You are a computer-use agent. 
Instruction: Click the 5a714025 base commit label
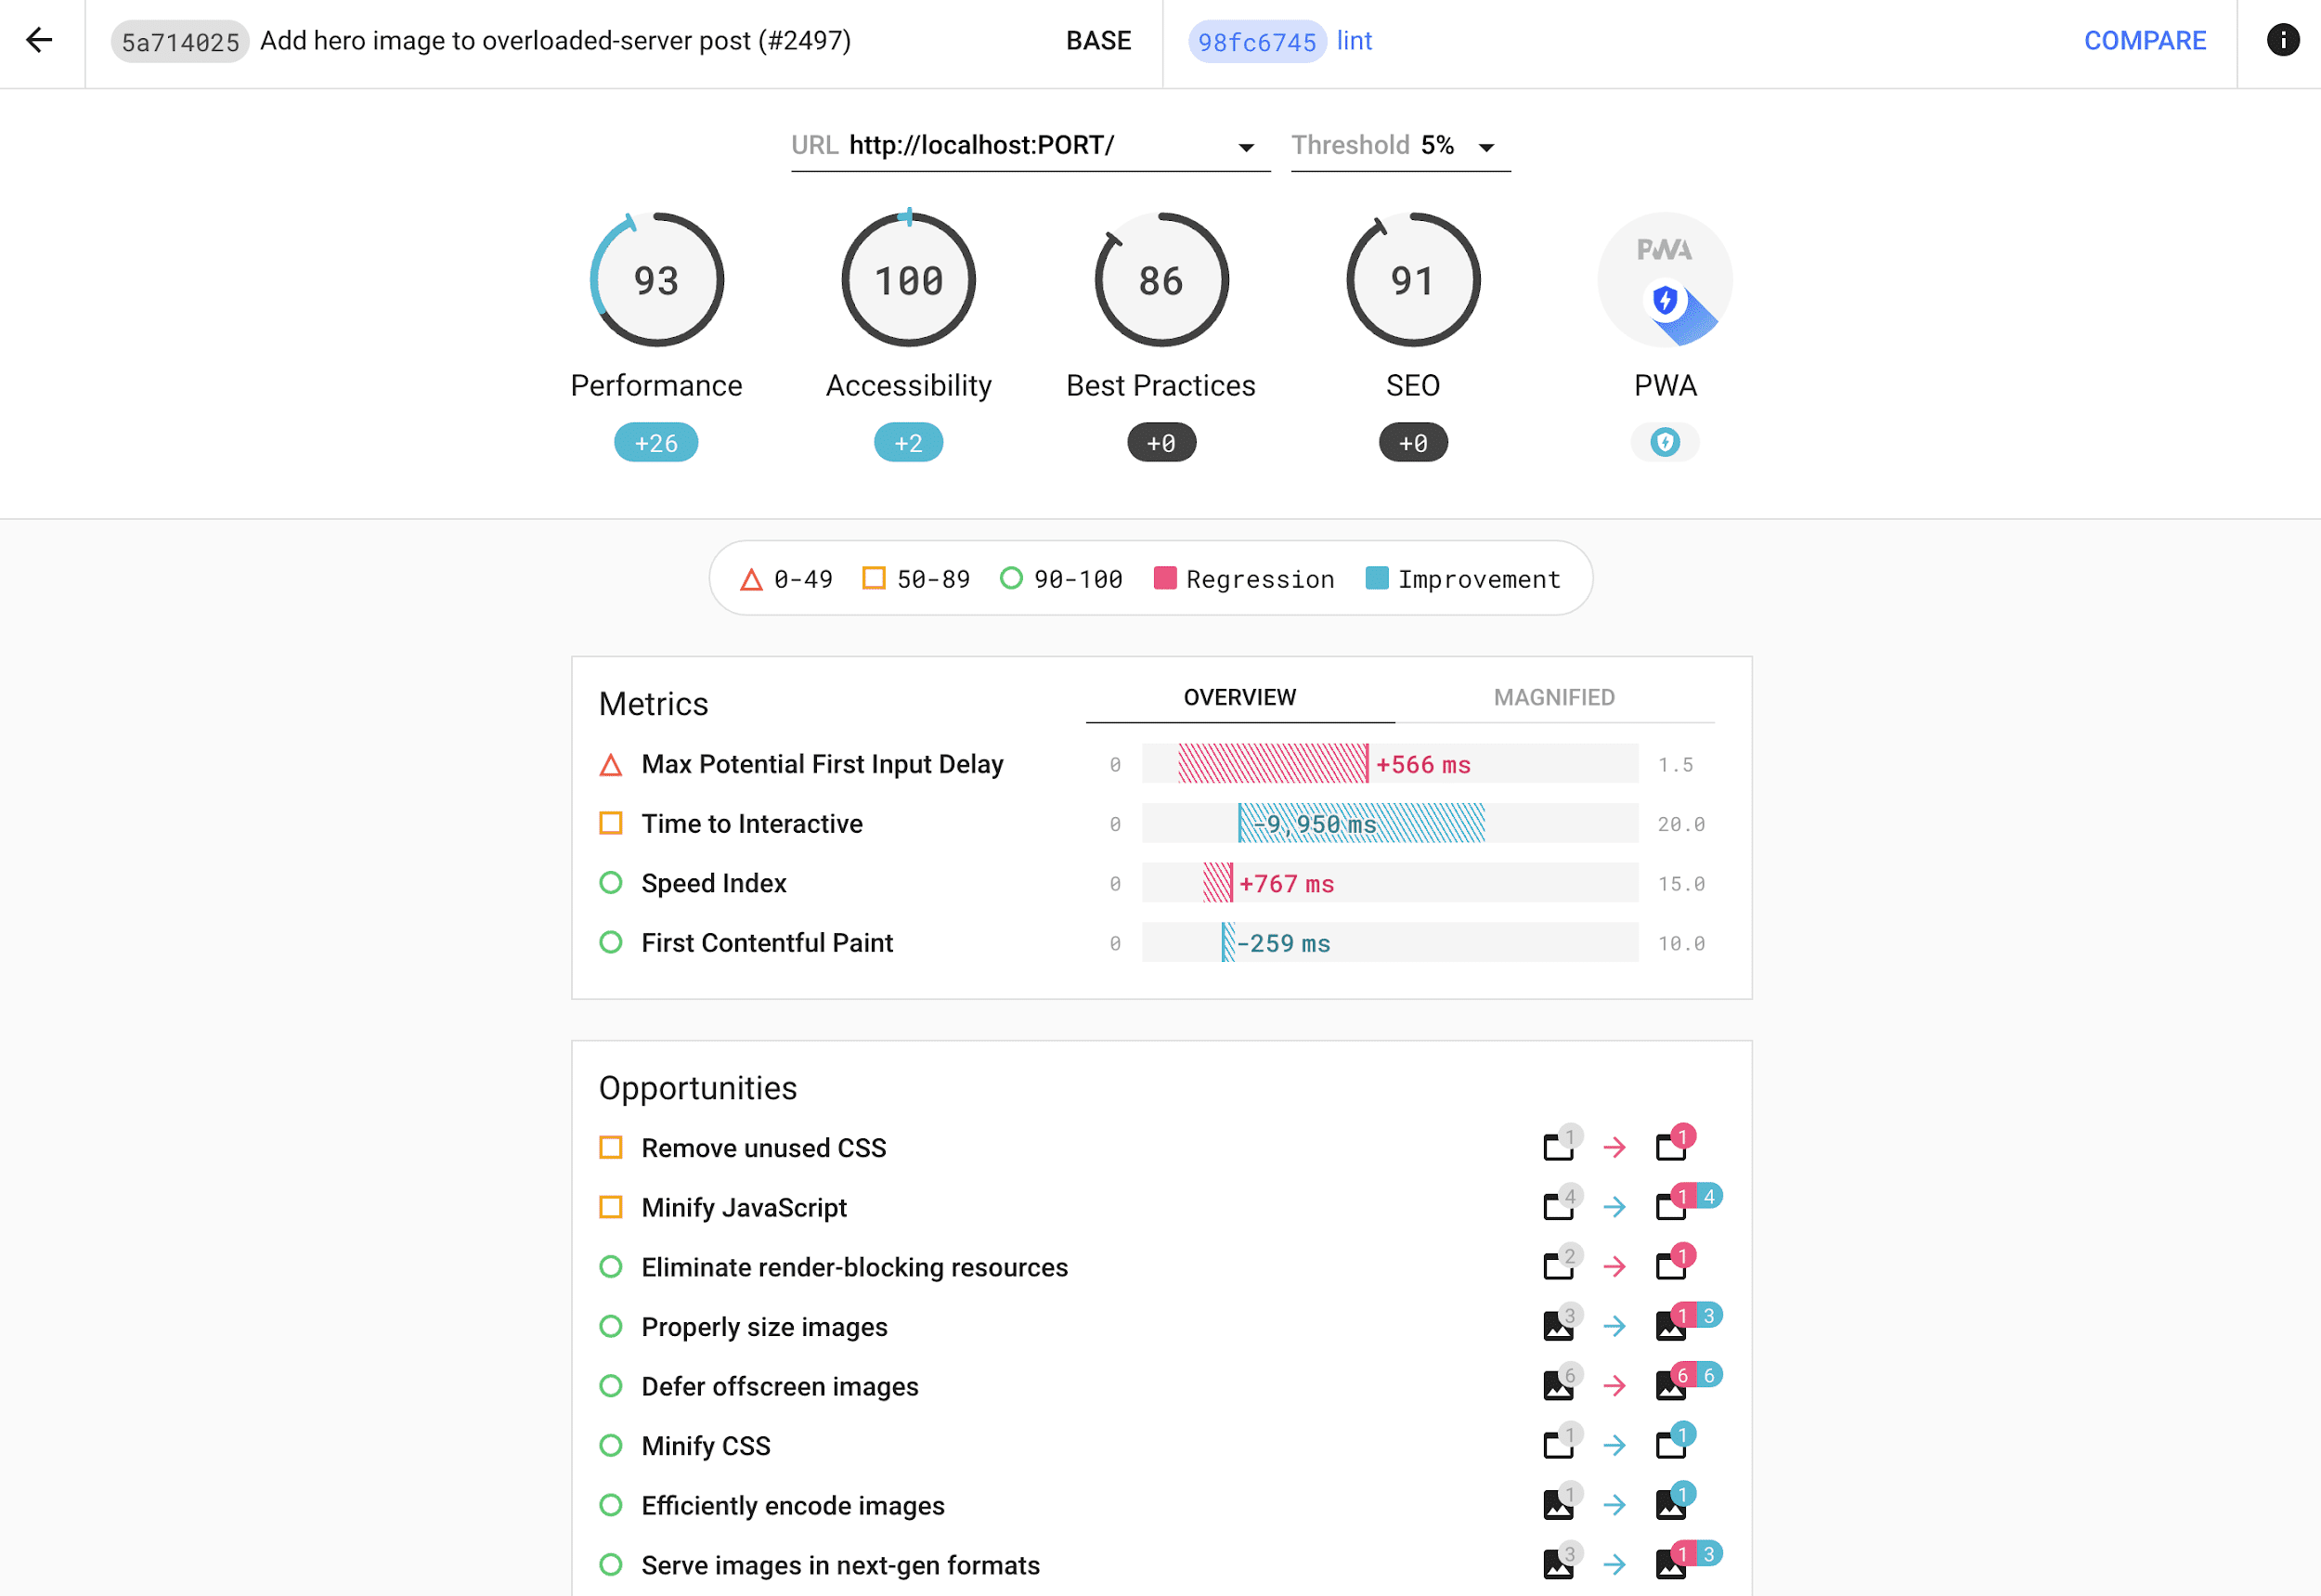(178, 41)
